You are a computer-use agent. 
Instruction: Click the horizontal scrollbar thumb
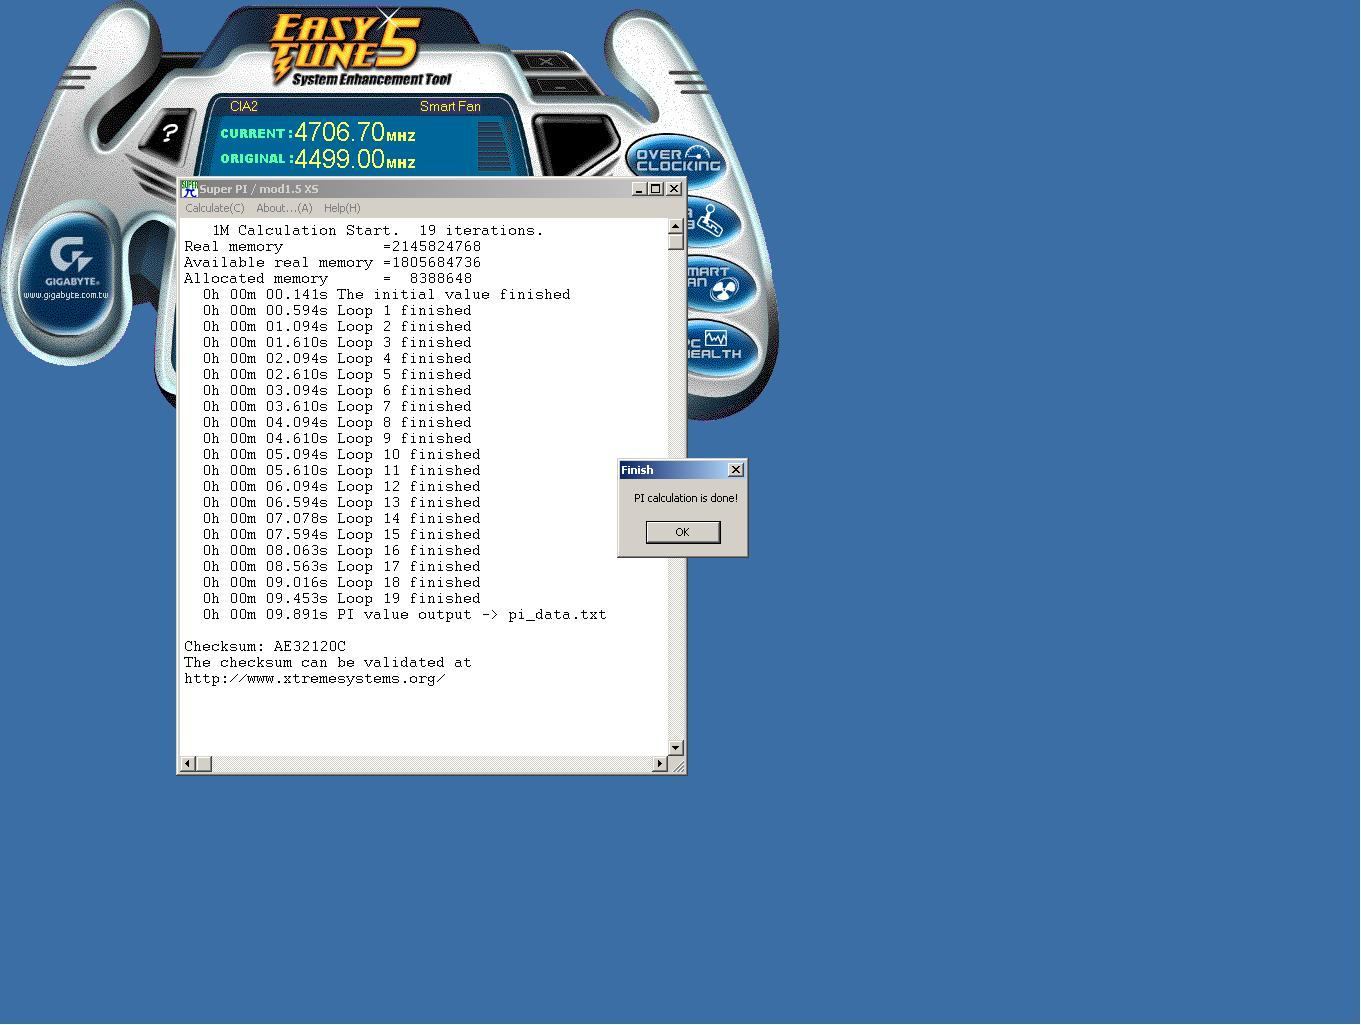[203, 764]
